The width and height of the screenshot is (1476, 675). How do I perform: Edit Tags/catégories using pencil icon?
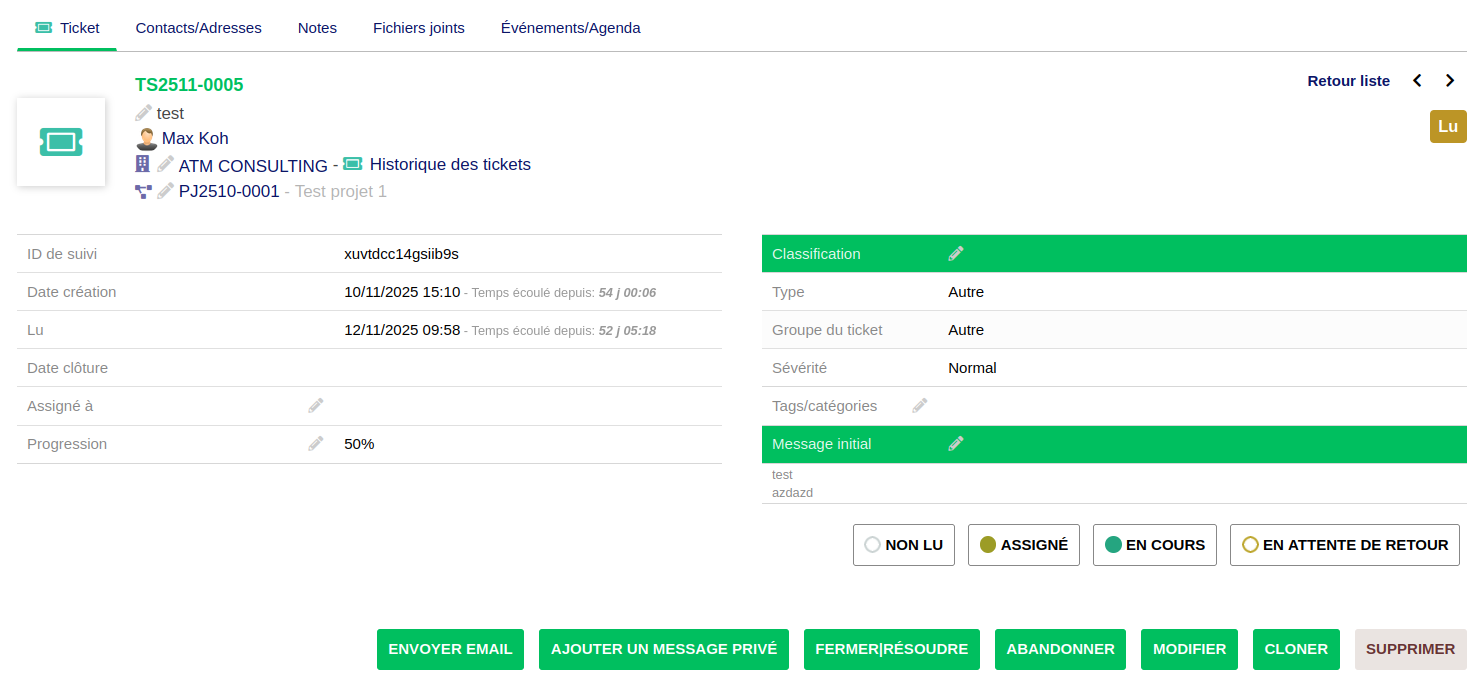920,406
